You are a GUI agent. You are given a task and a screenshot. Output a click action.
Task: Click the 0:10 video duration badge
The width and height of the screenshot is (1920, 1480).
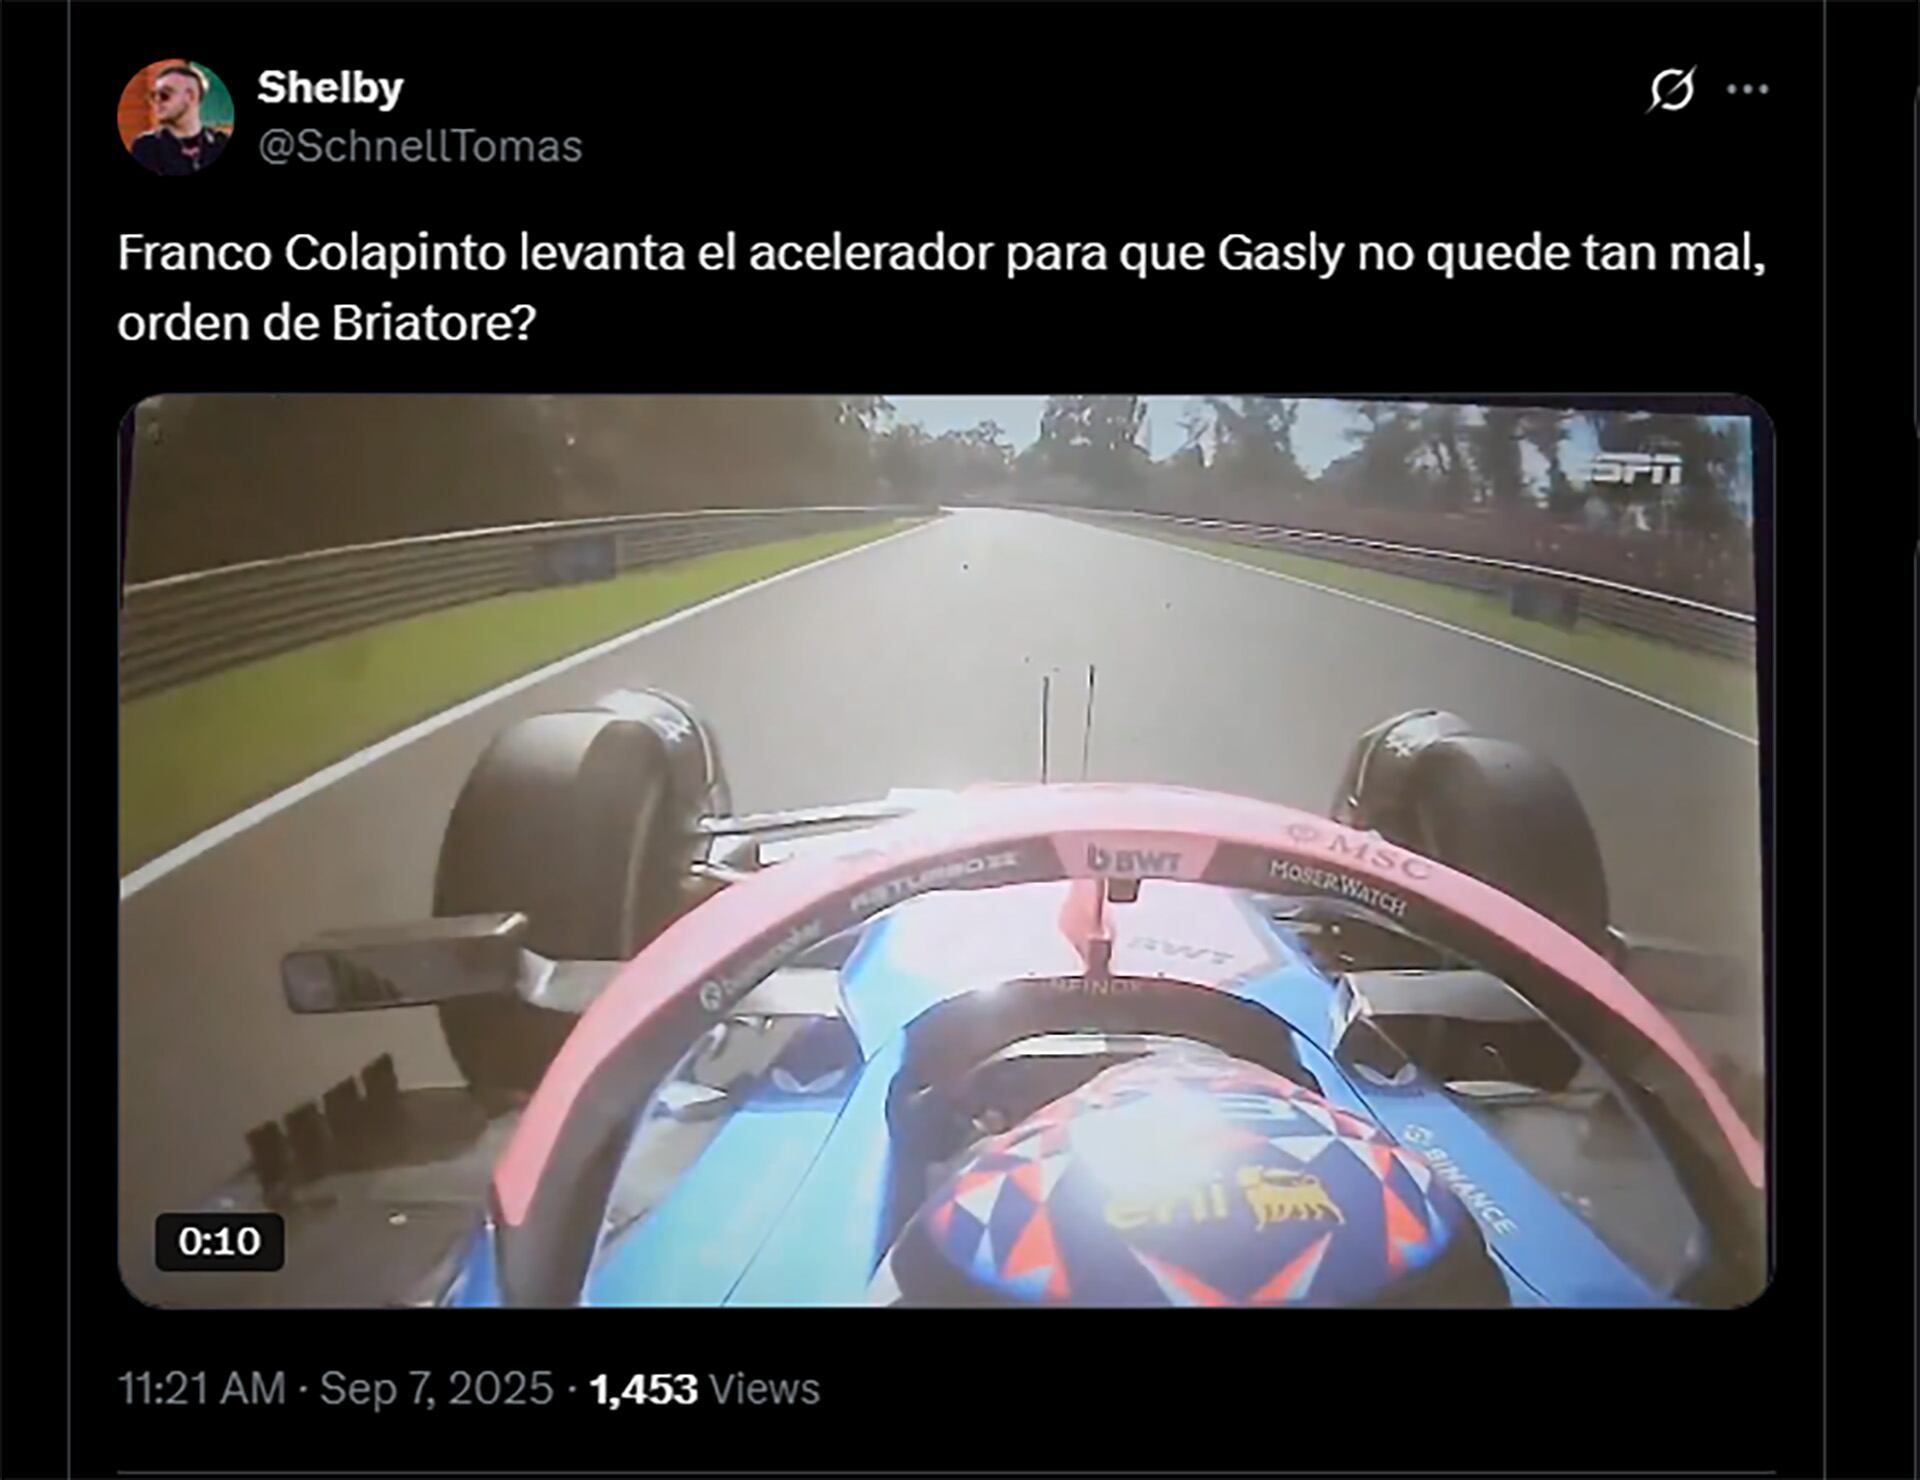pos(219,1241)
